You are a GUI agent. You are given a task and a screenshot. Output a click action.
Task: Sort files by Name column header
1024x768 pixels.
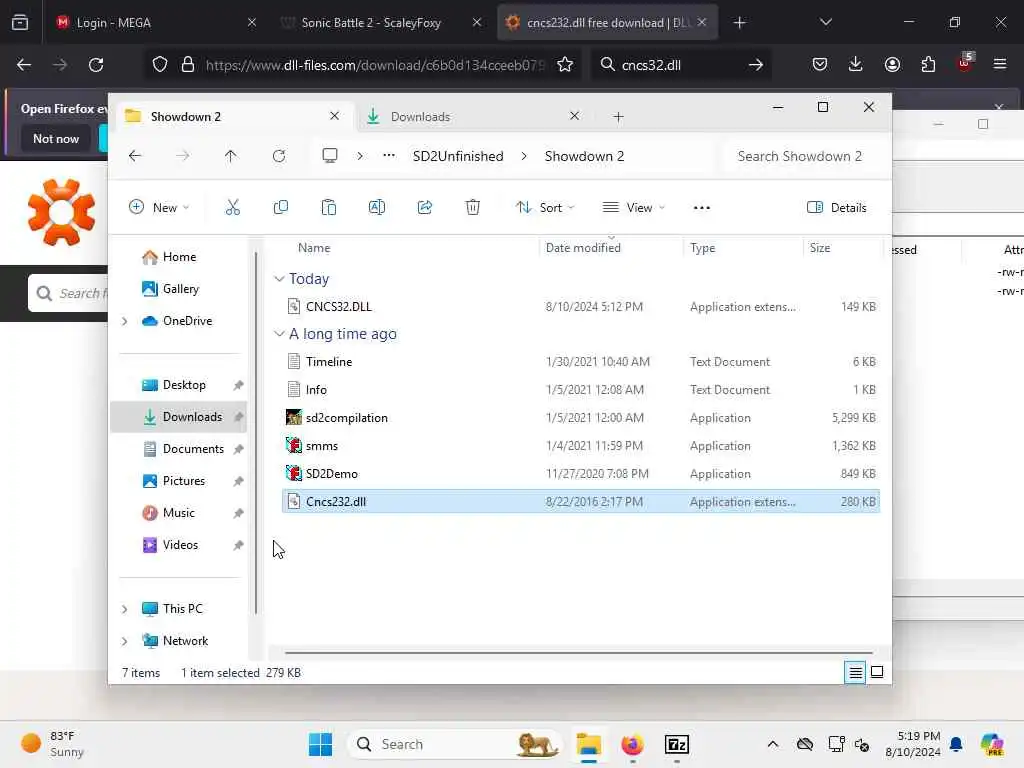point(314,248)
